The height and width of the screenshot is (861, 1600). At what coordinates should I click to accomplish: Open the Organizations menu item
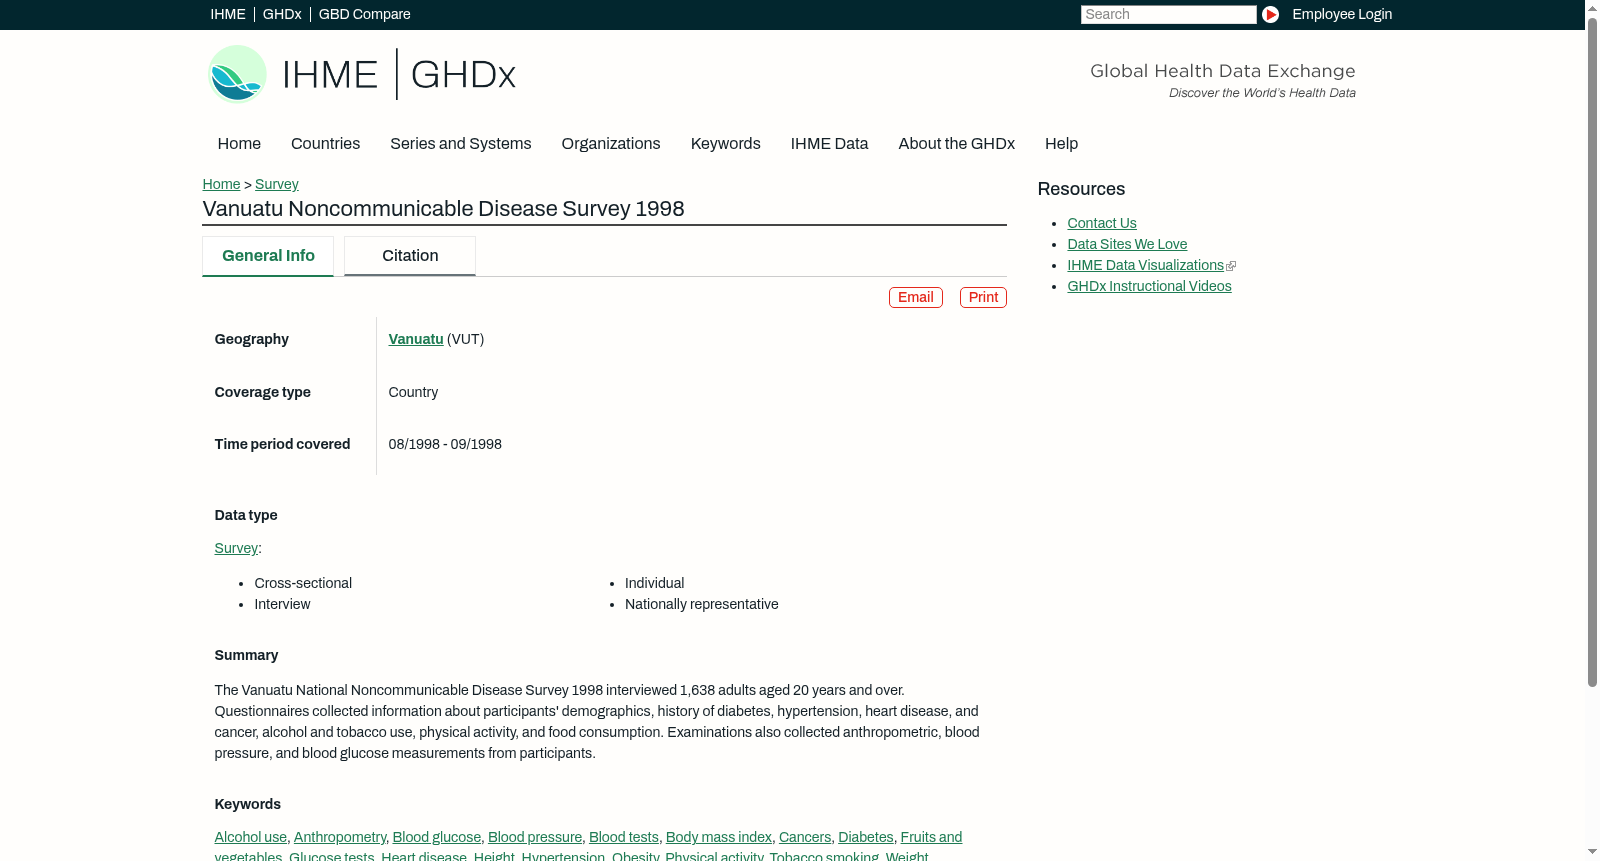611,144
